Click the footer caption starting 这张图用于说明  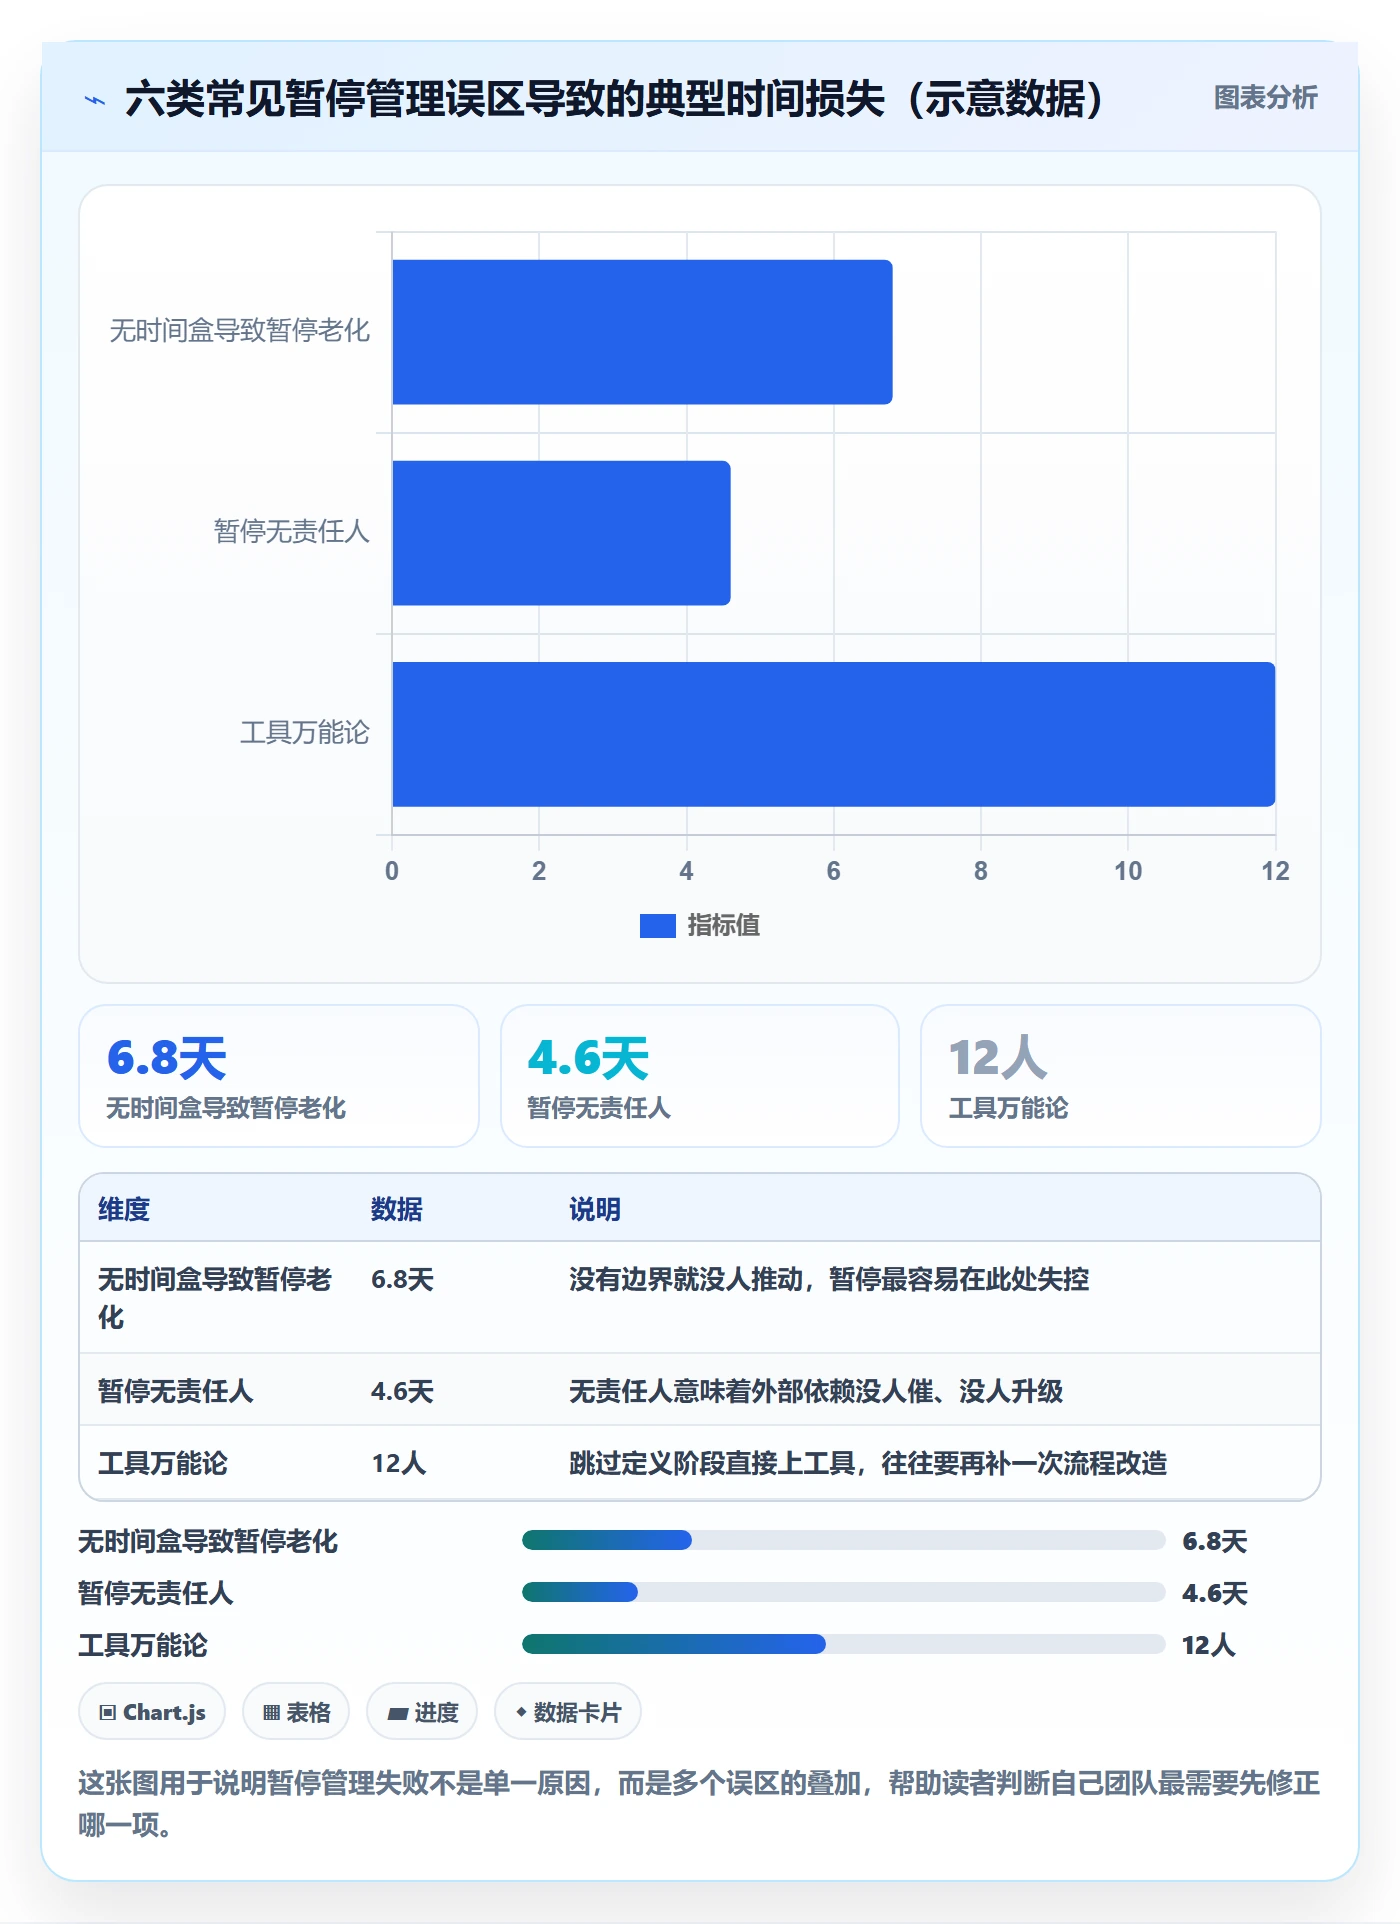coord(699,1804)
